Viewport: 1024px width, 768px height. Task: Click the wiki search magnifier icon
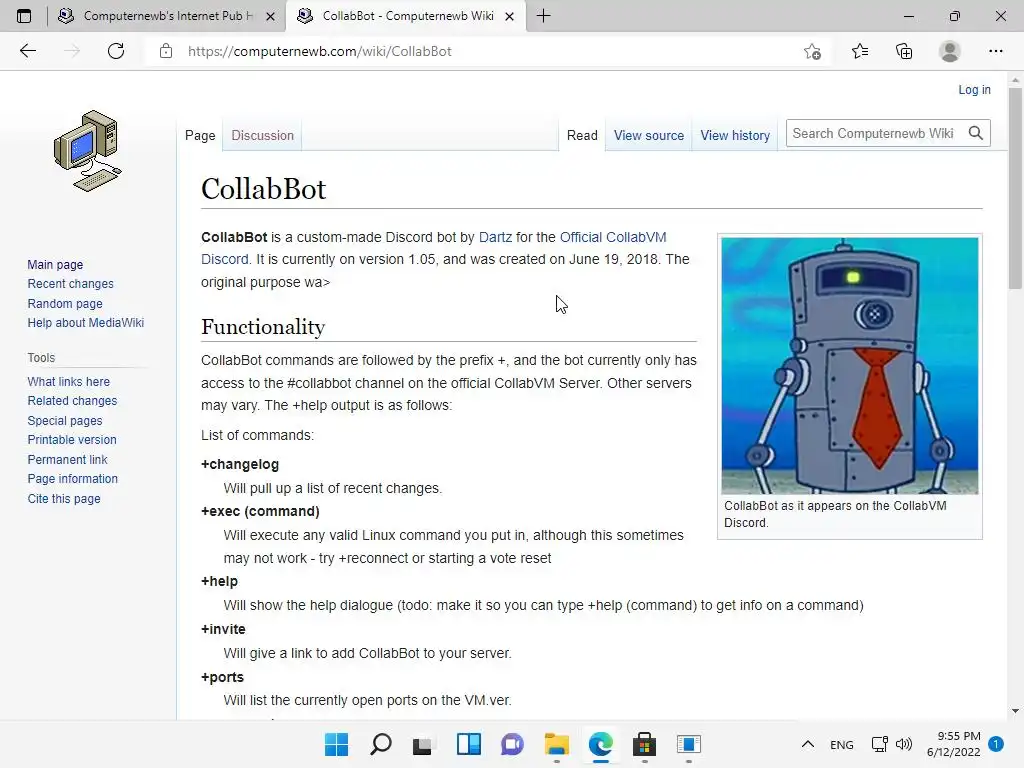coord(976,133)
